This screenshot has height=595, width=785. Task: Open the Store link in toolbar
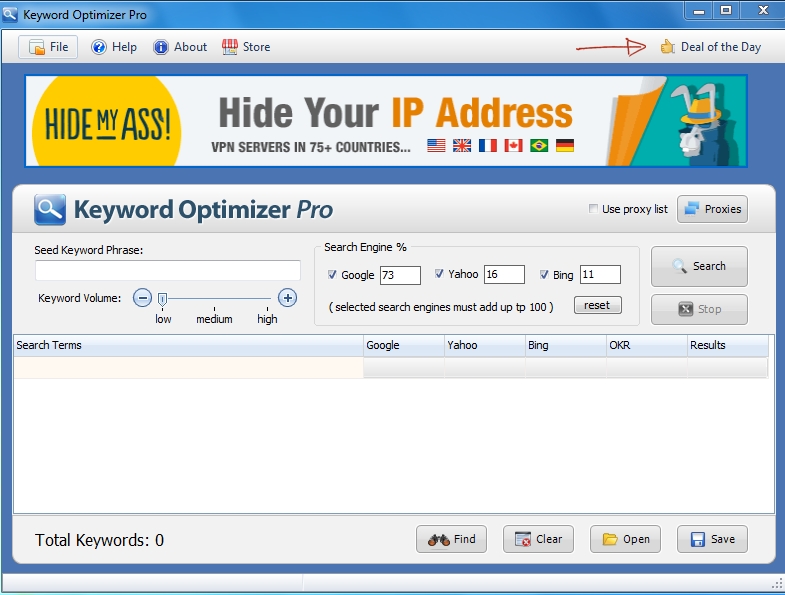click(246, 47)
